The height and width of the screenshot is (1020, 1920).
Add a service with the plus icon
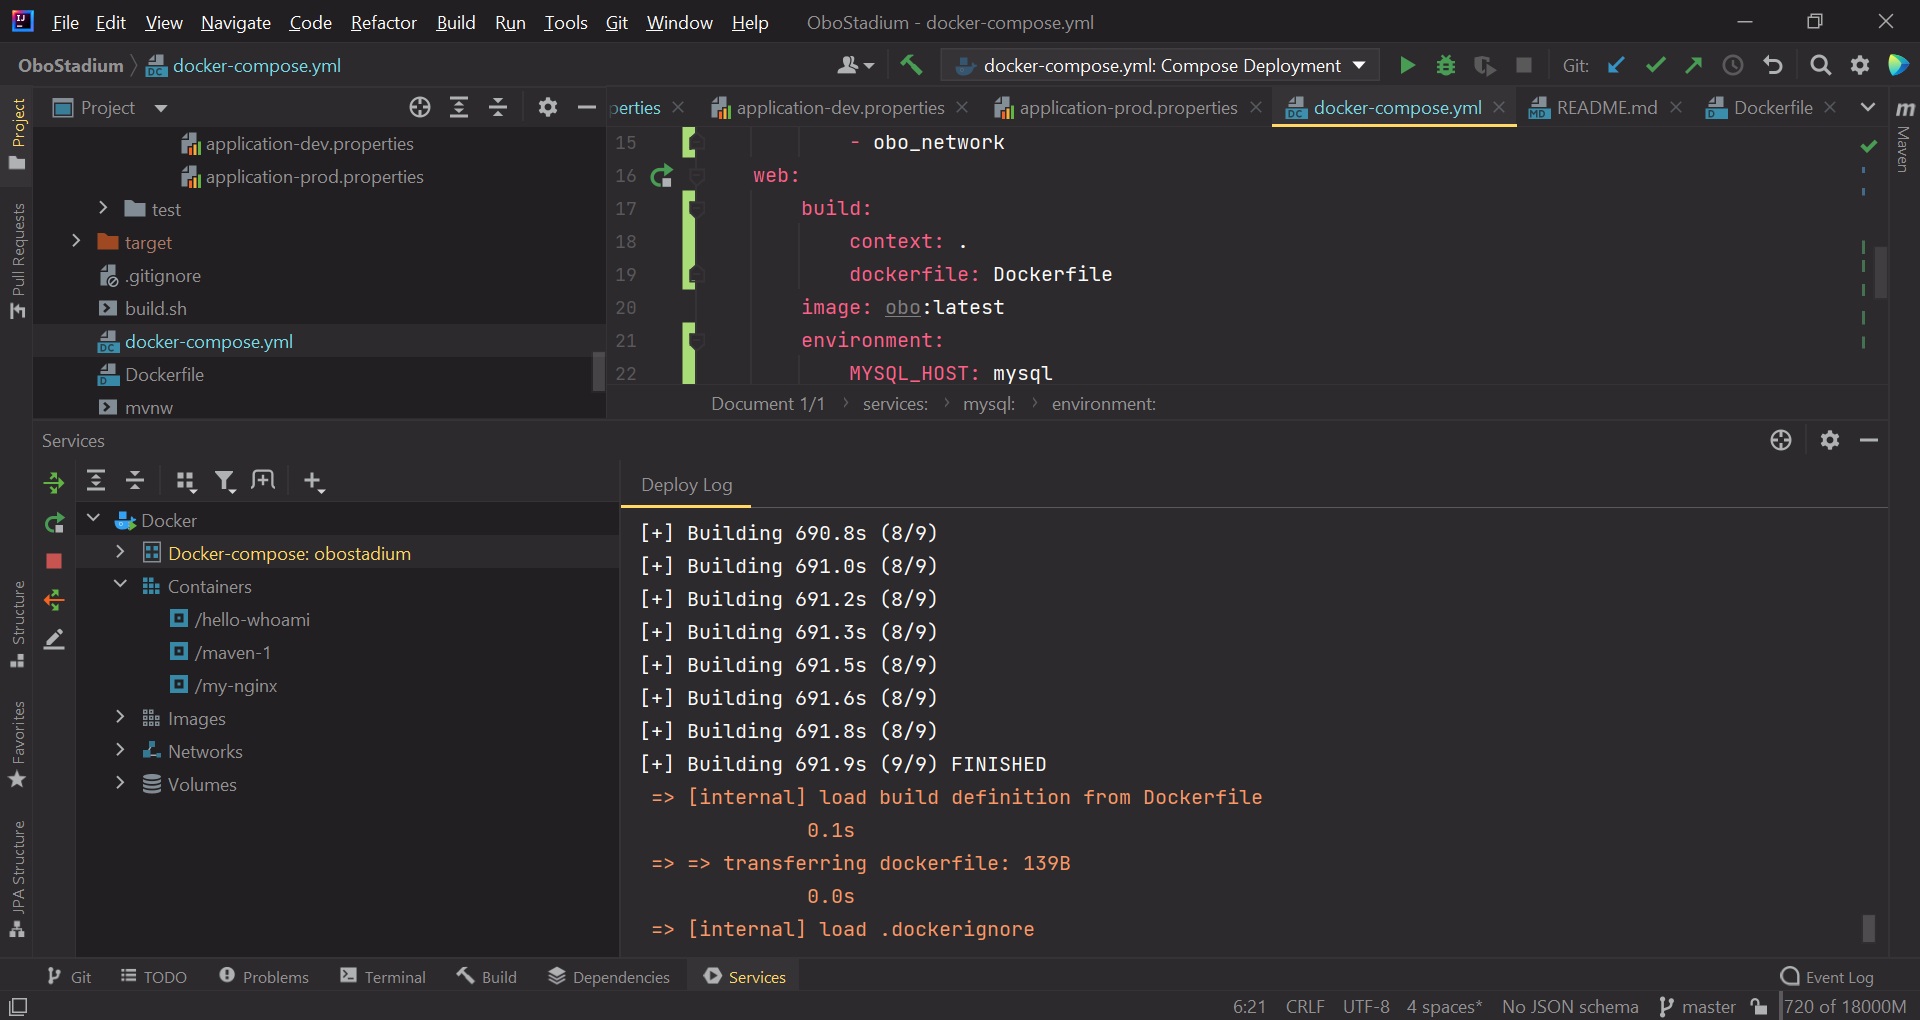[x=314, y=481]
